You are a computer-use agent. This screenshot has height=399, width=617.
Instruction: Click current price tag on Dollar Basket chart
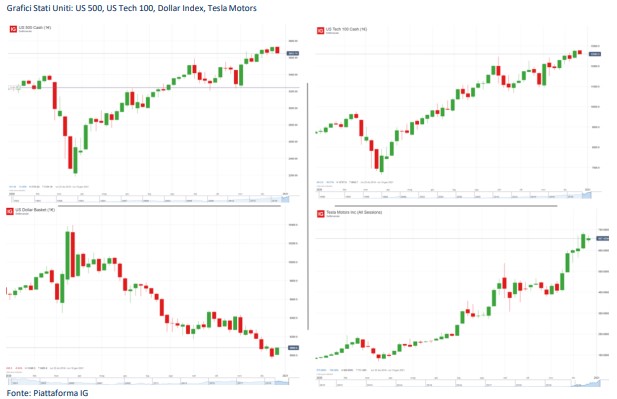click(x=294, y=348)
